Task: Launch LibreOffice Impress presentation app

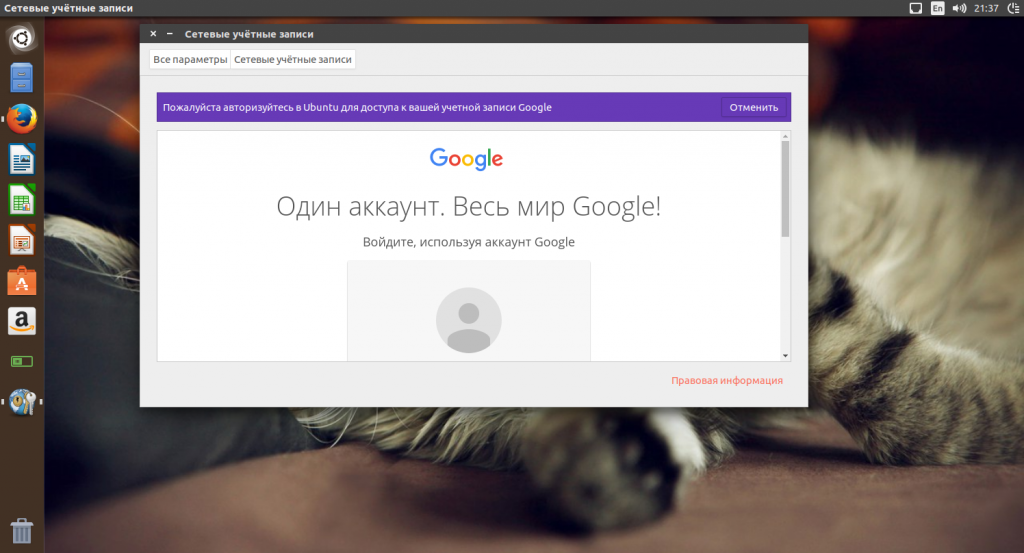Action: point(22,241)
